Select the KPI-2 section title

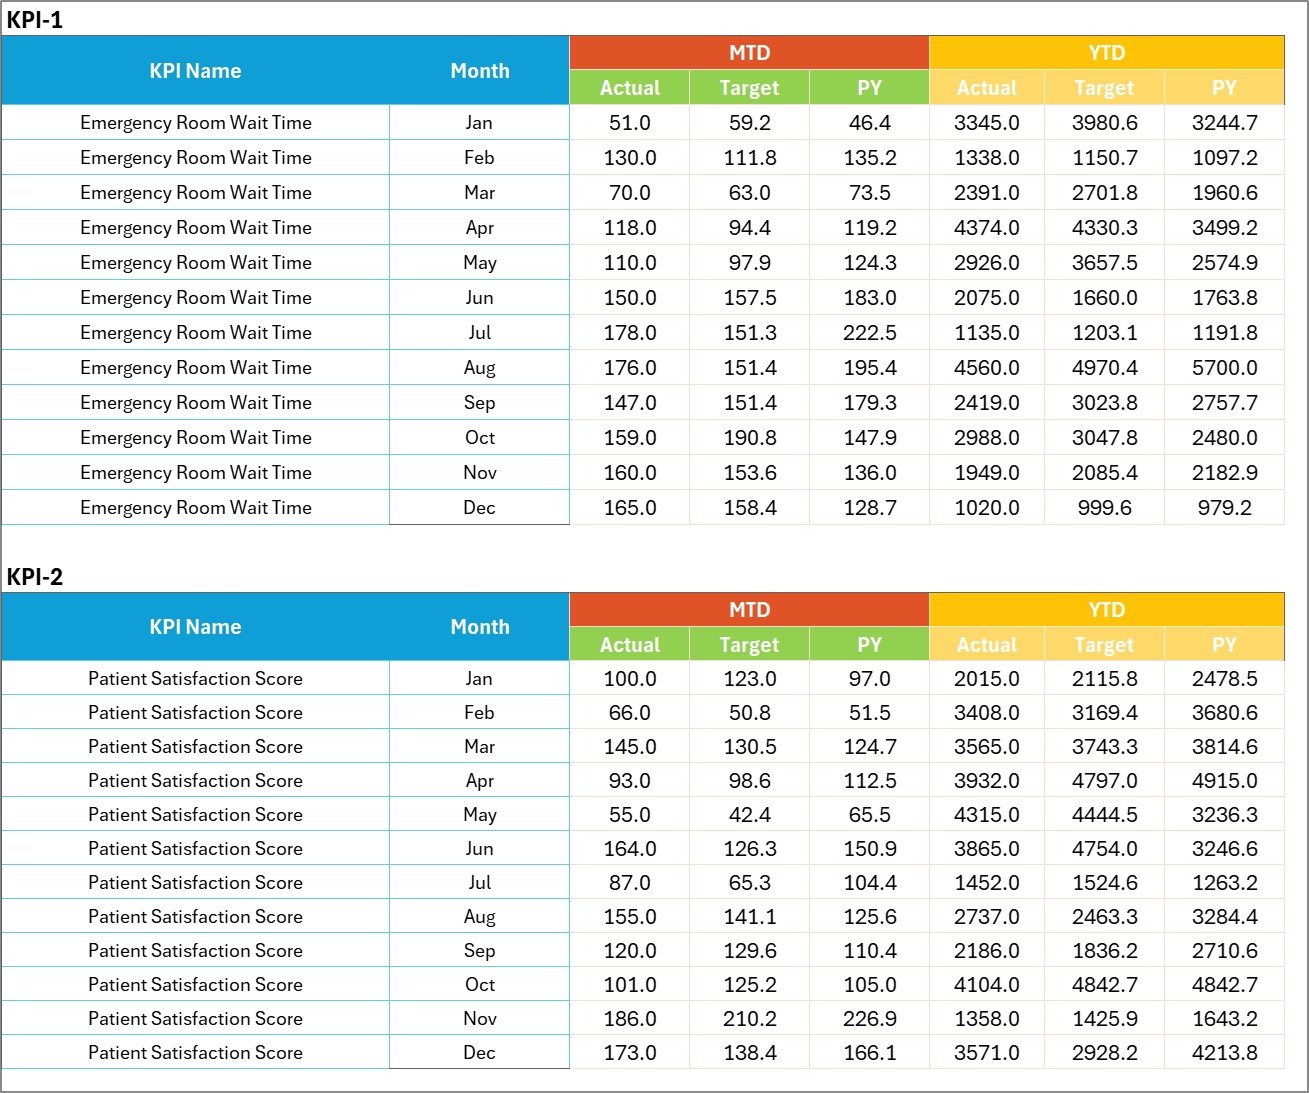tap(34, 577)
